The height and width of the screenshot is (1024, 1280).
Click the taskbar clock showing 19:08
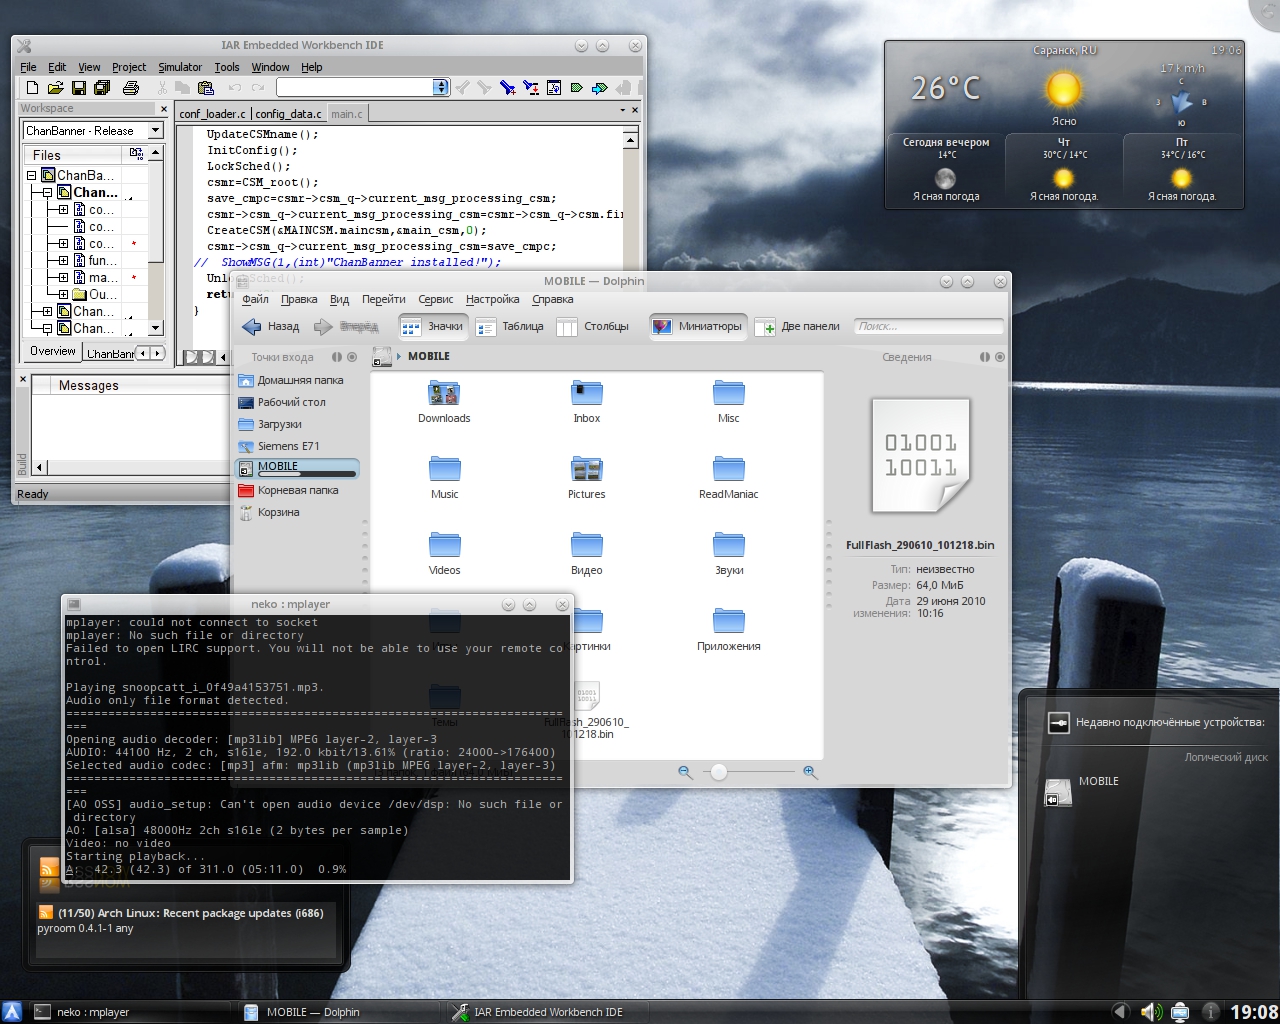[x=1254, y=1012]
